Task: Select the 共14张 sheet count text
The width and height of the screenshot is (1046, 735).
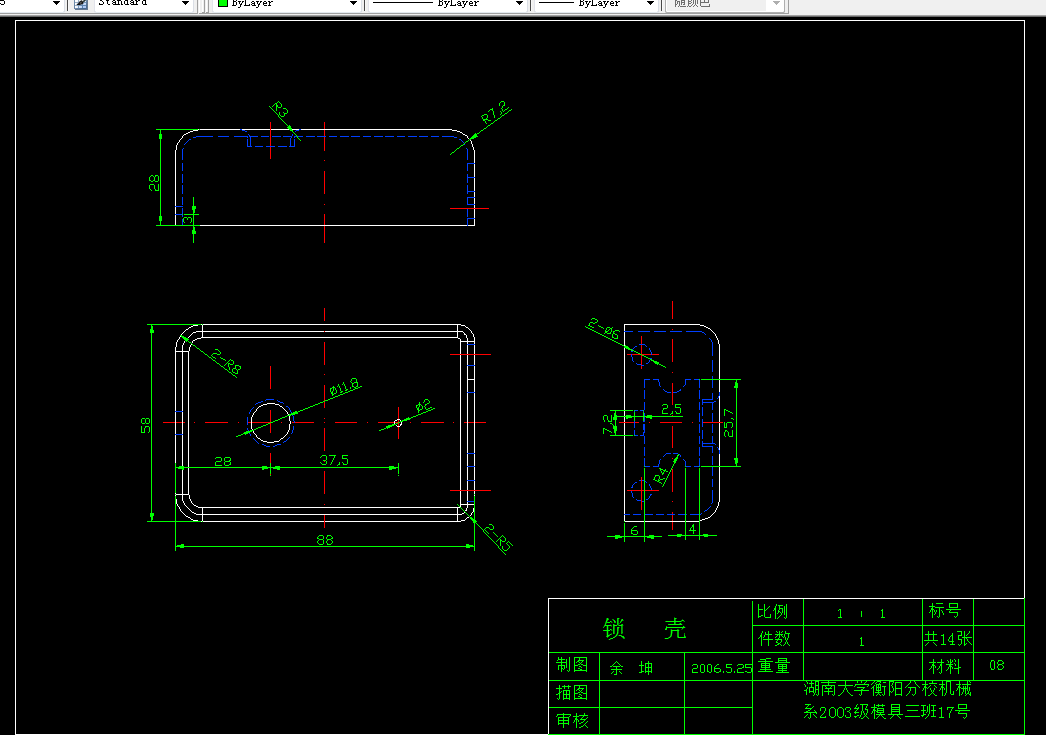Action: click(x=948, y=639)
